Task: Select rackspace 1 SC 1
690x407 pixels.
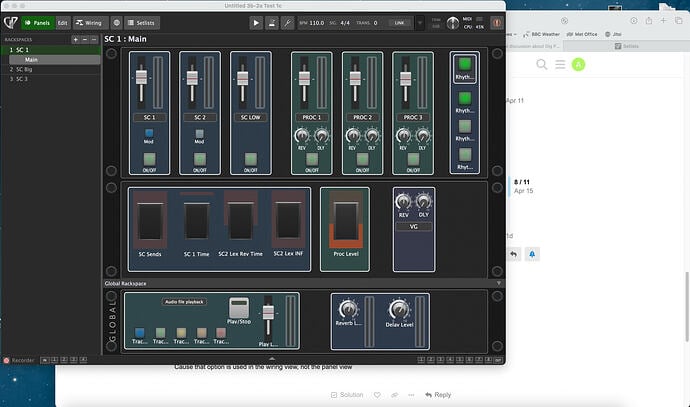Action: [x=51, y=50]
